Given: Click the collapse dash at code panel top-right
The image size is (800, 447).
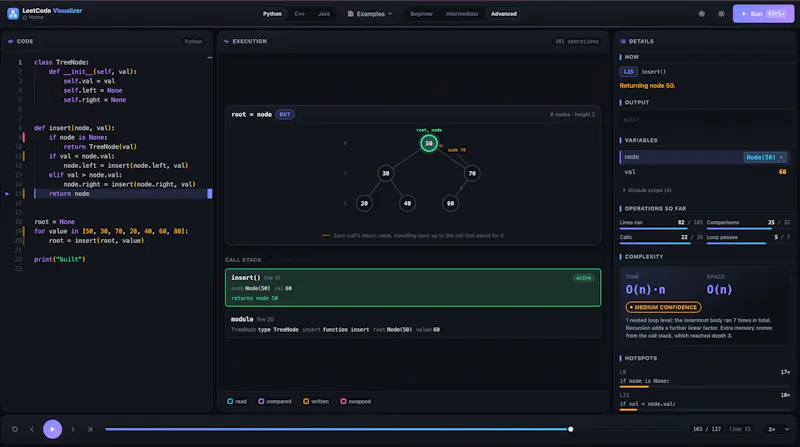Looking at the screenshot, I should (209, 58).
